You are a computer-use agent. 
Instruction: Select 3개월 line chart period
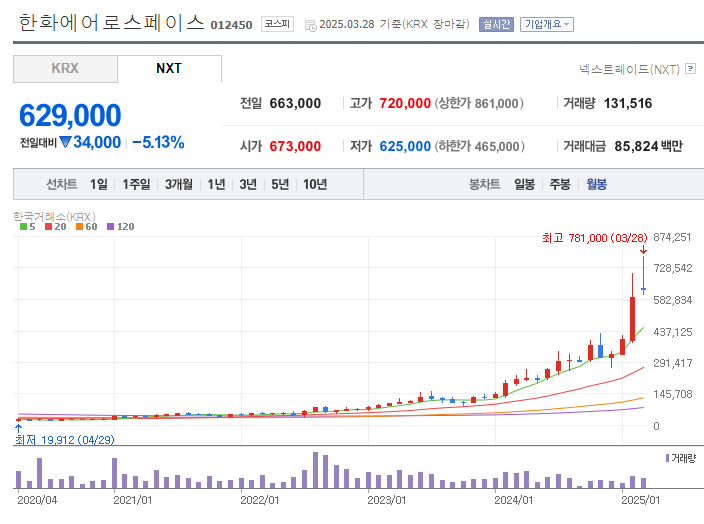pos(179,184)
